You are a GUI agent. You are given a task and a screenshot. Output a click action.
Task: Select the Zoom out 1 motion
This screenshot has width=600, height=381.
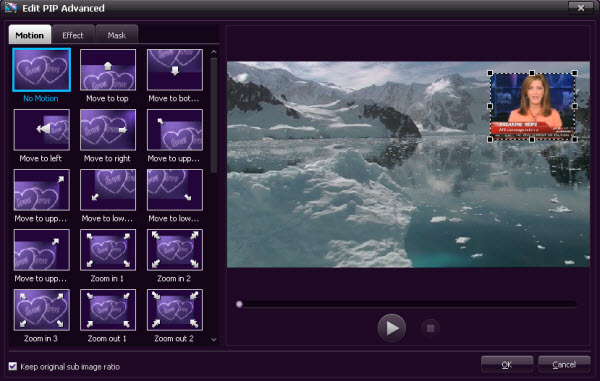(x=108, y=310)
